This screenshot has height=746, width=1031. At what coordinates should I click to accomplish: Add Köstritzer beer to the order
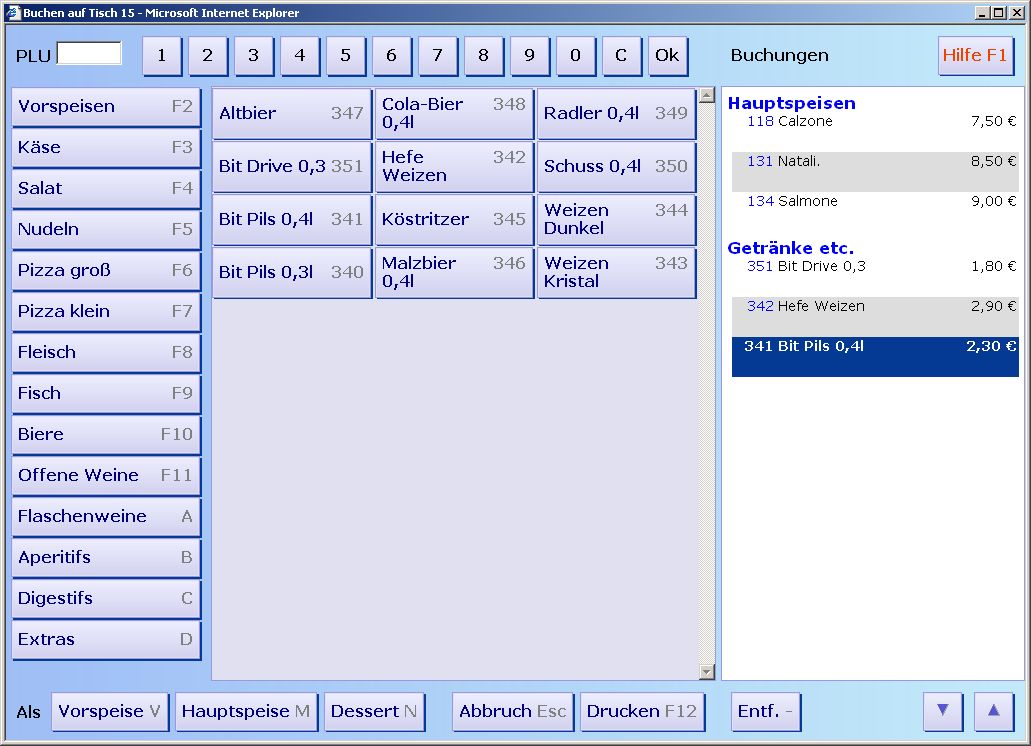point(454,220)
